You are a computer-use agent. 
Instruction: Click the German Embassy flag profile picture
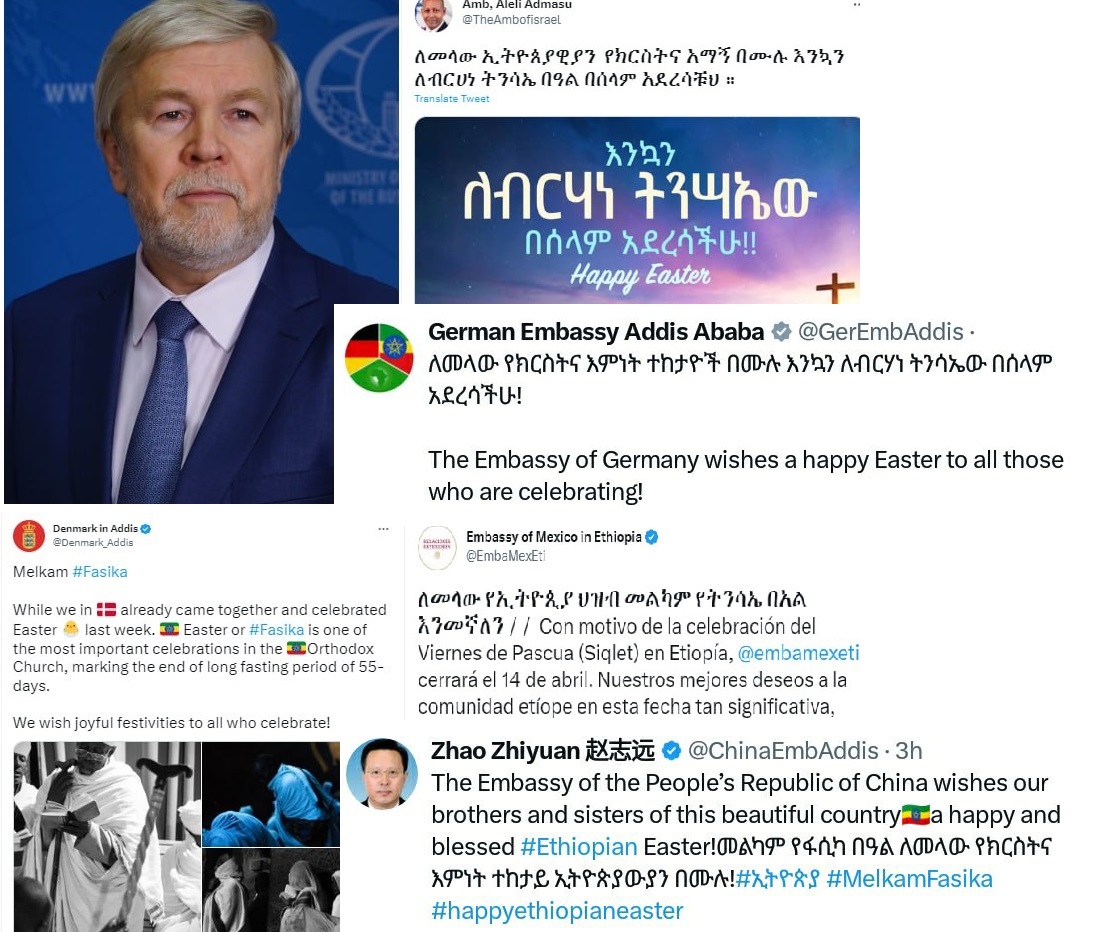379,358
